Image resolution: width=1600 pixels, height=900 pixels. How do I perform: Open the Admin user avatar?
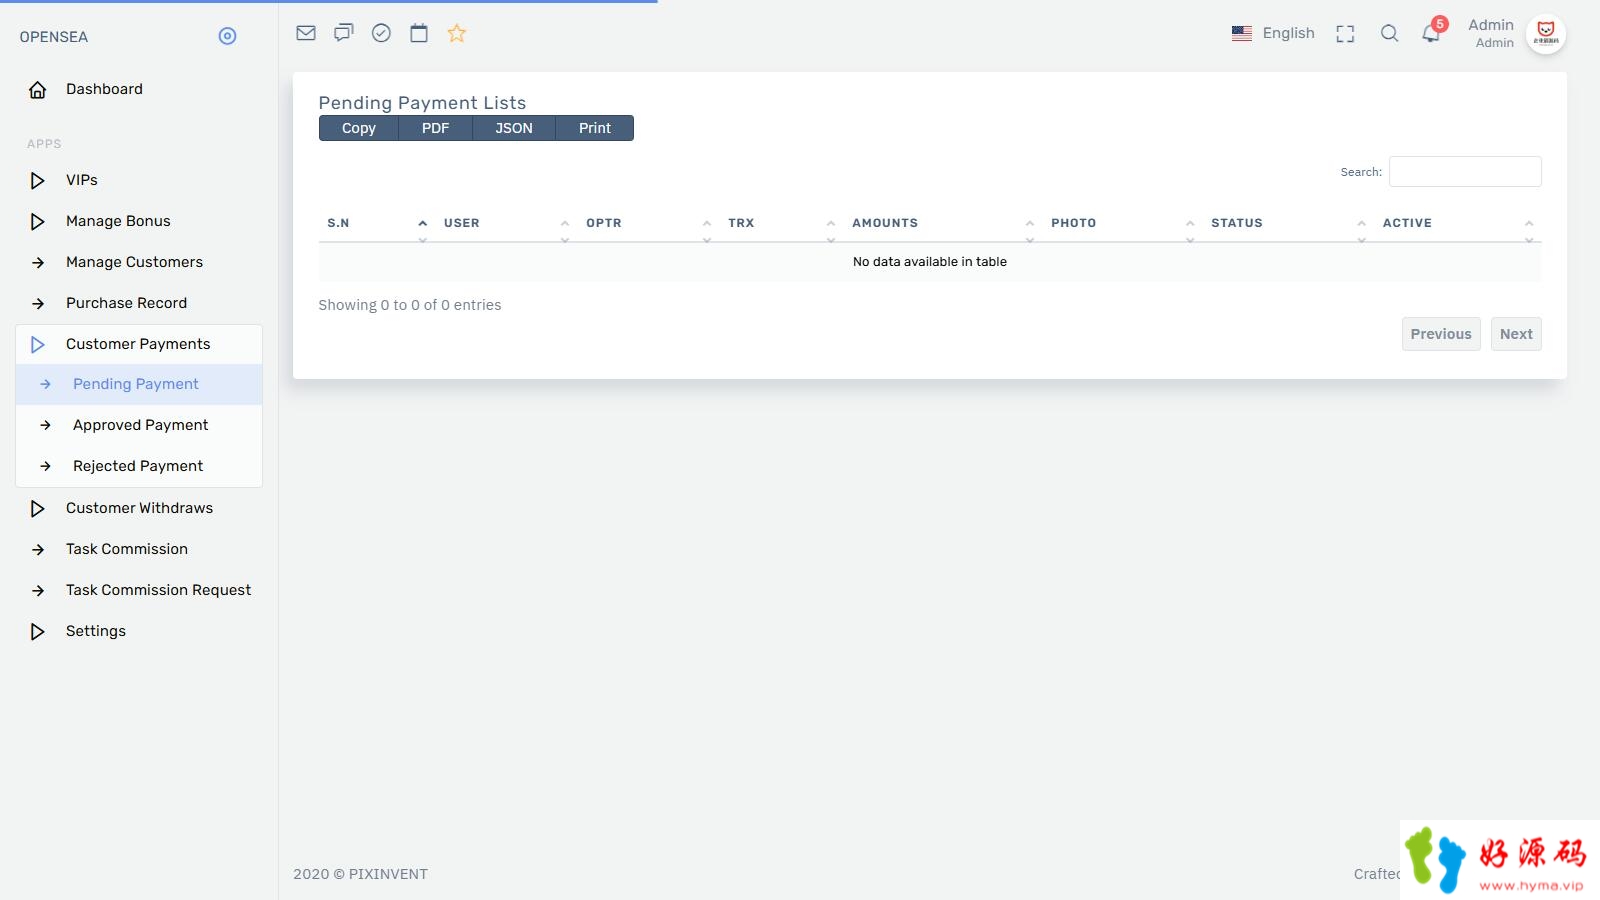[1546, 34]
